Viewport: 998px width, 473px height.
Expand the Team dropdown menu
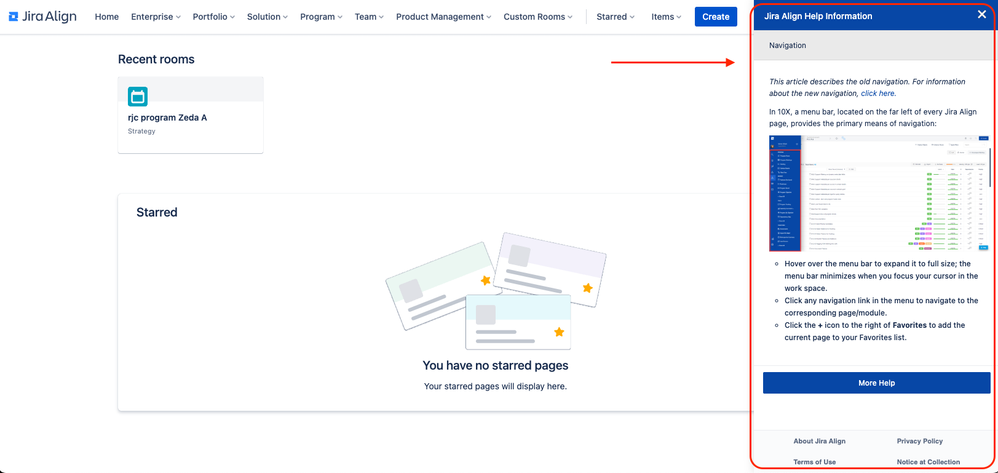pyautogui.click(x=369, y=17)
